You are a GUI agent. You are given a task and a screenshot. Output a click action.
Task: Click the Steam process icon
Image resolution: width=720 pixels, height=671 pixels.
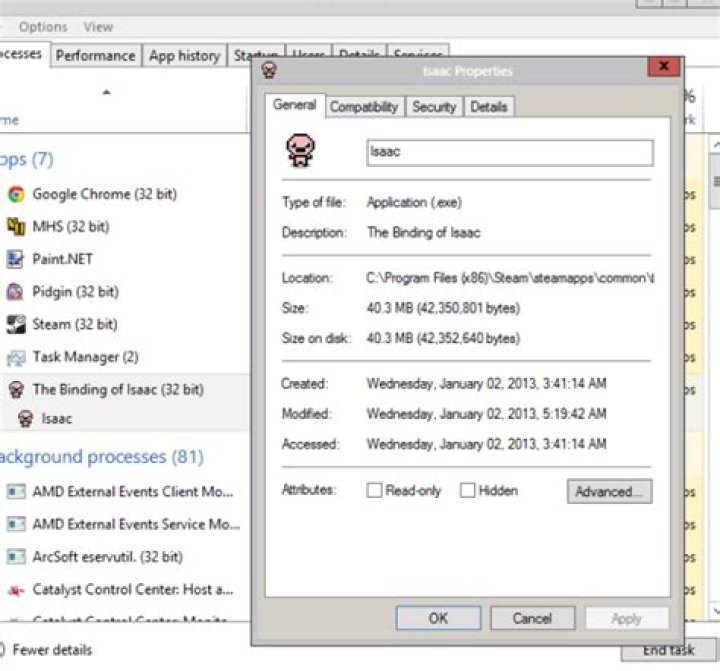(16, 324)
